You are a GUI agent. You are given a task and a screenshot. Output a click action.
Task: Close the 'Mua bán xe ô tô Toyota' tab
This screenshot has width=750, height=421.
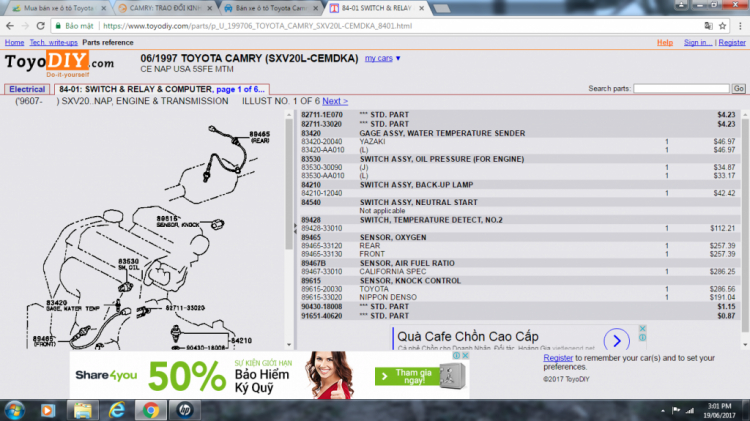point(103,8)
